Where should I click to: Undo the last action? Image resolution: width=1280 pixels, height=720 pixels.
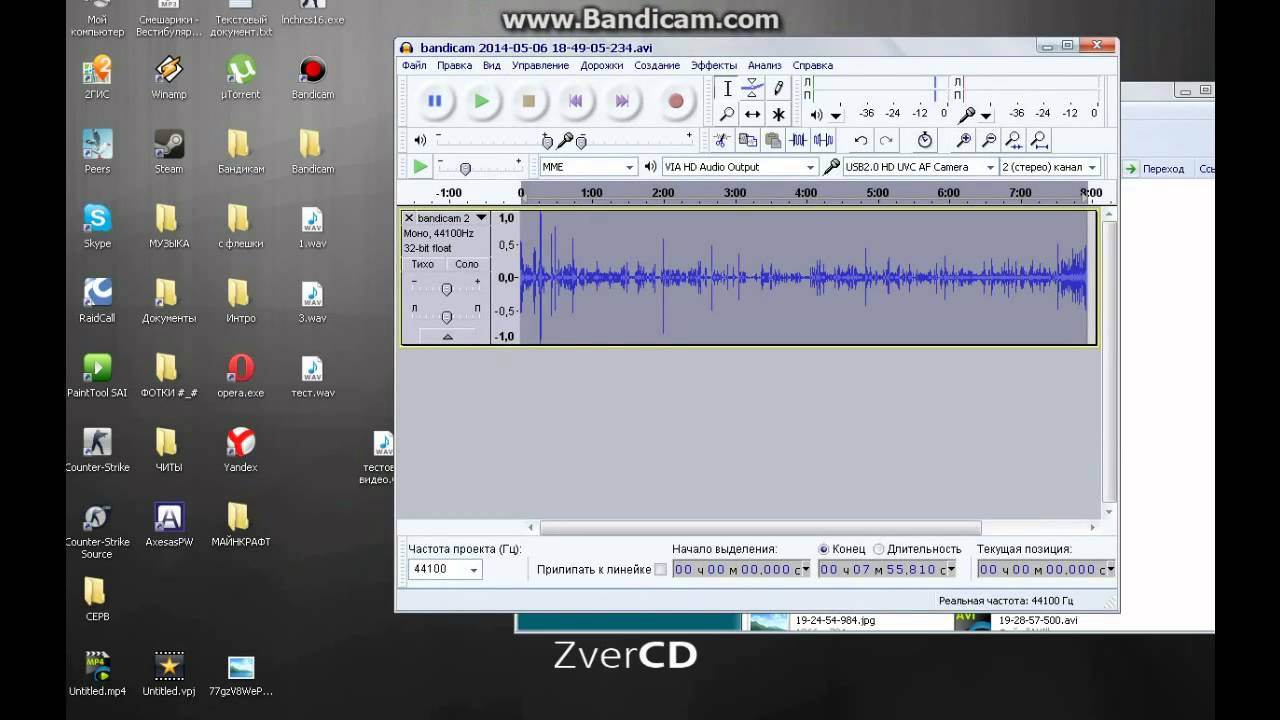pyautogui.click(x=861, y=140)
